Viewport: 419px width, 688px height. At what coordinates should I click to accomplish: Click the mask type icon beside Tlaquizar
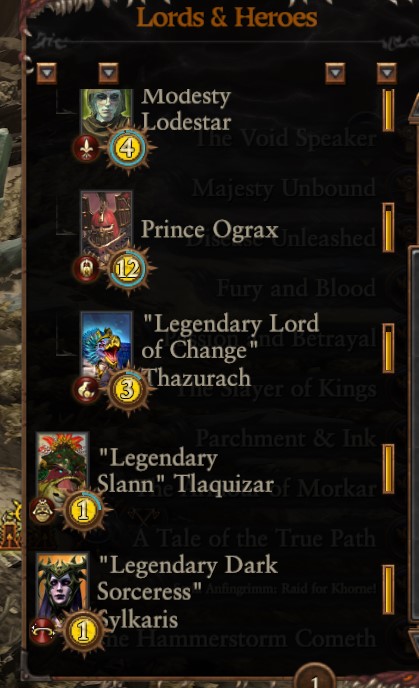pyautogui.click(x=42, y=510)
